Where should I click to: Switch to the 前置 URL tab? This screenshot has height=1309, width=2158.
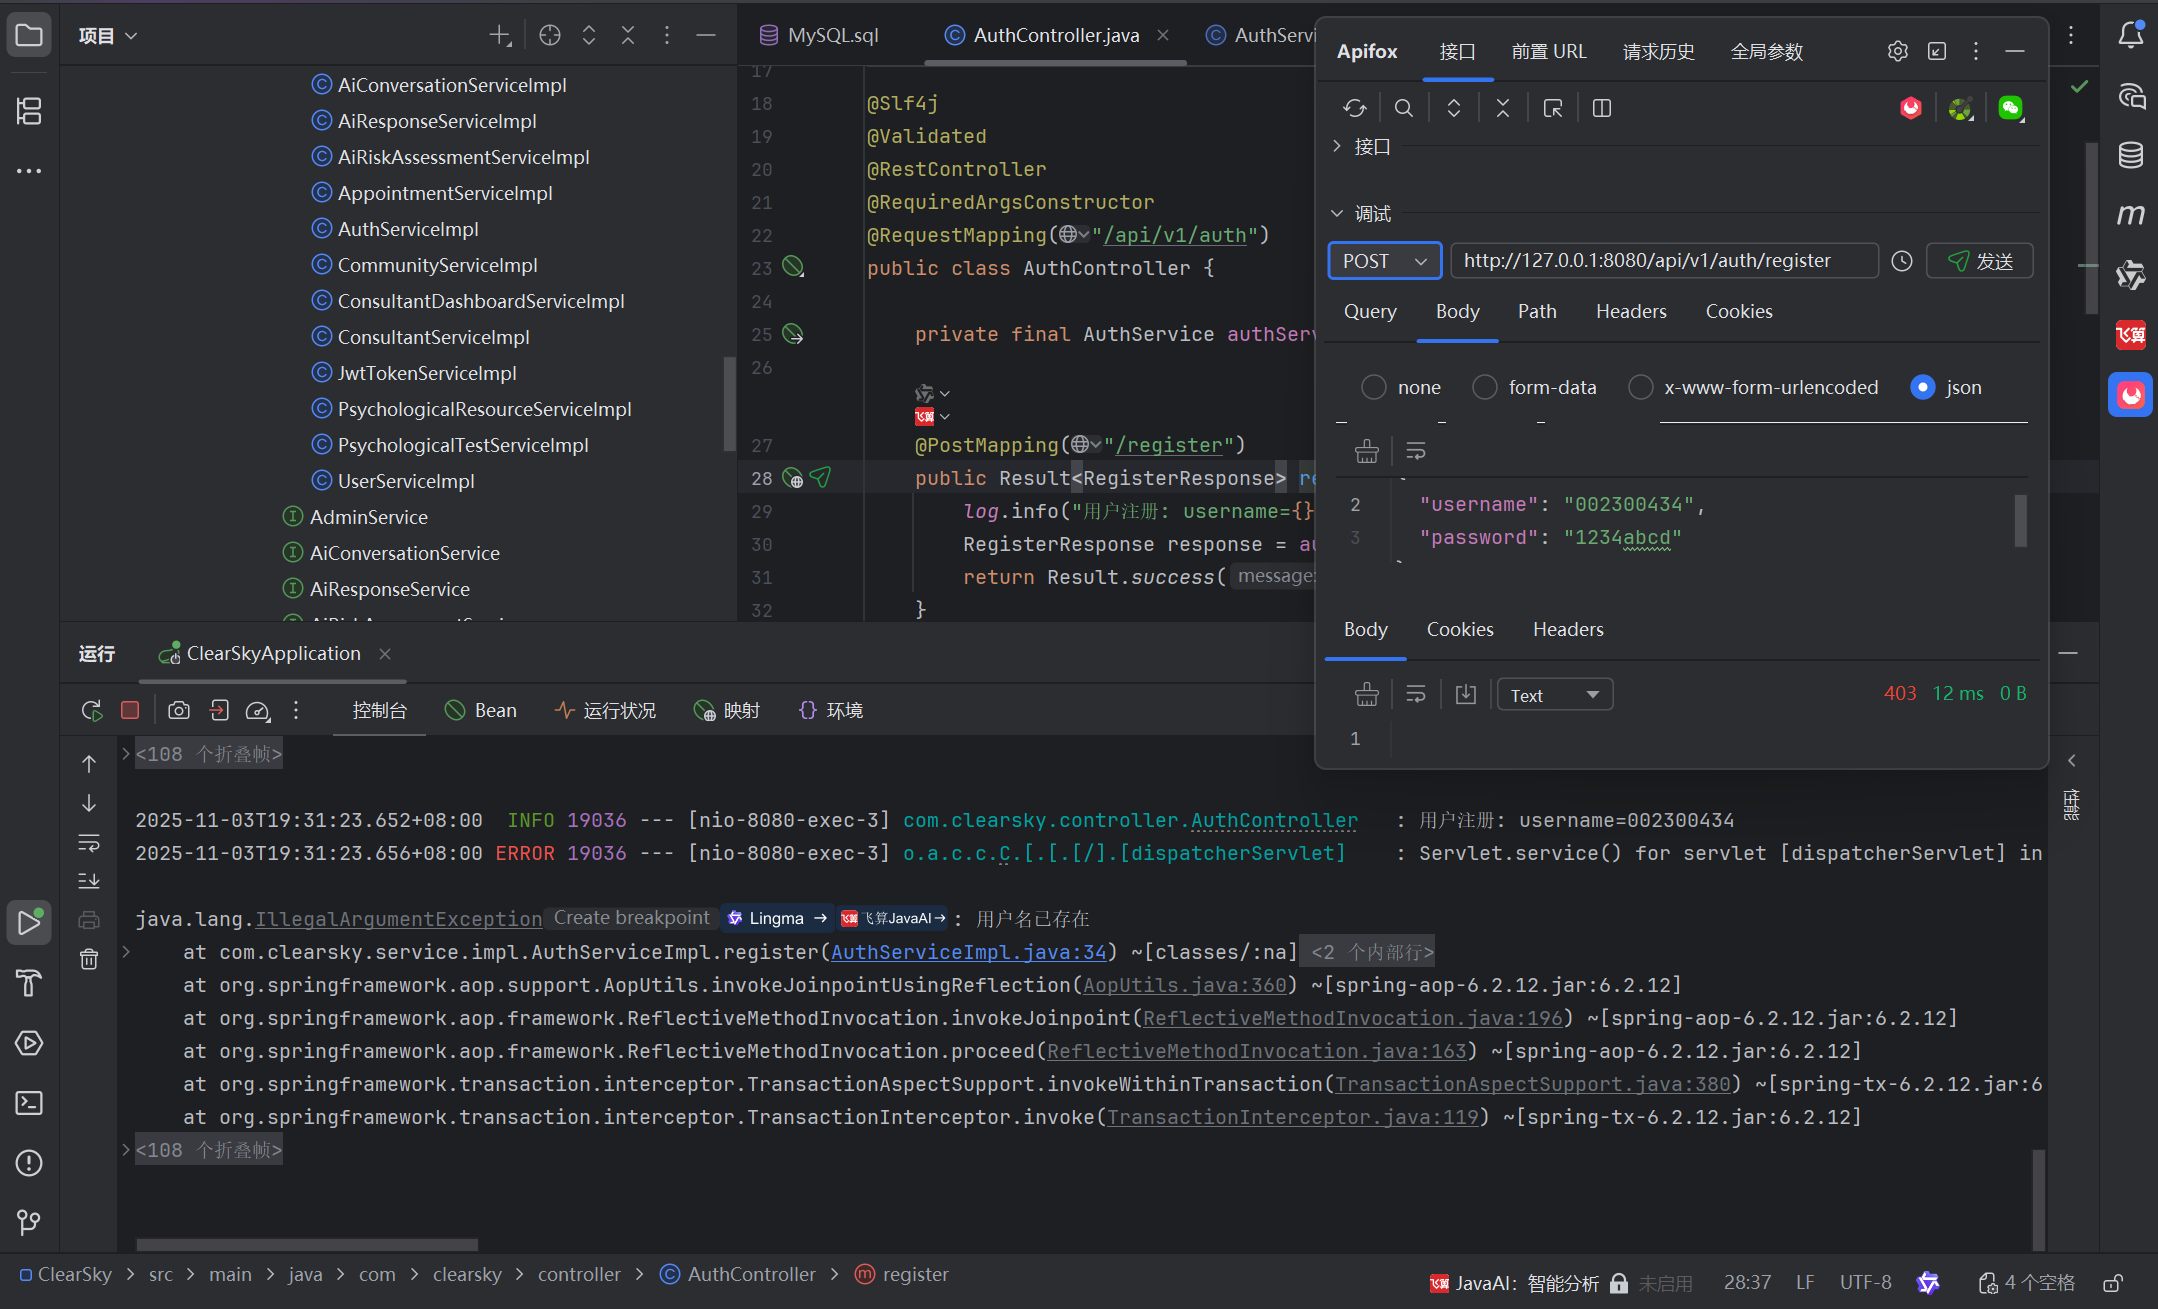(1549, 51)
